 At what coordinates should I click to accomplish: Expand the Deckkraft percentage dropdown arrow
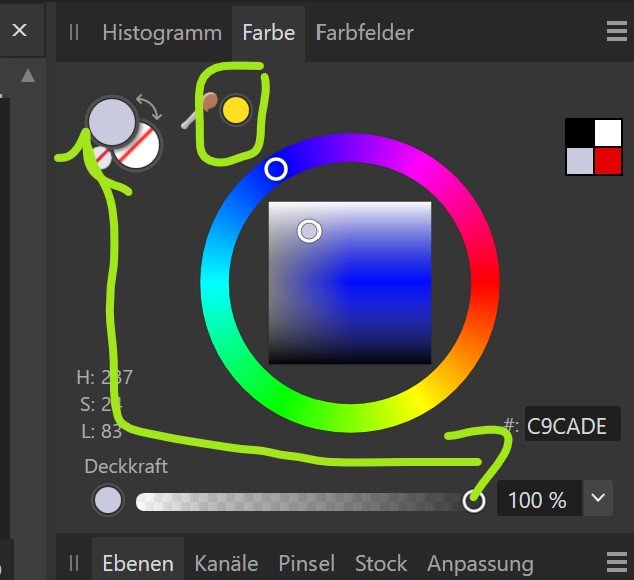(x=598, y=498)
